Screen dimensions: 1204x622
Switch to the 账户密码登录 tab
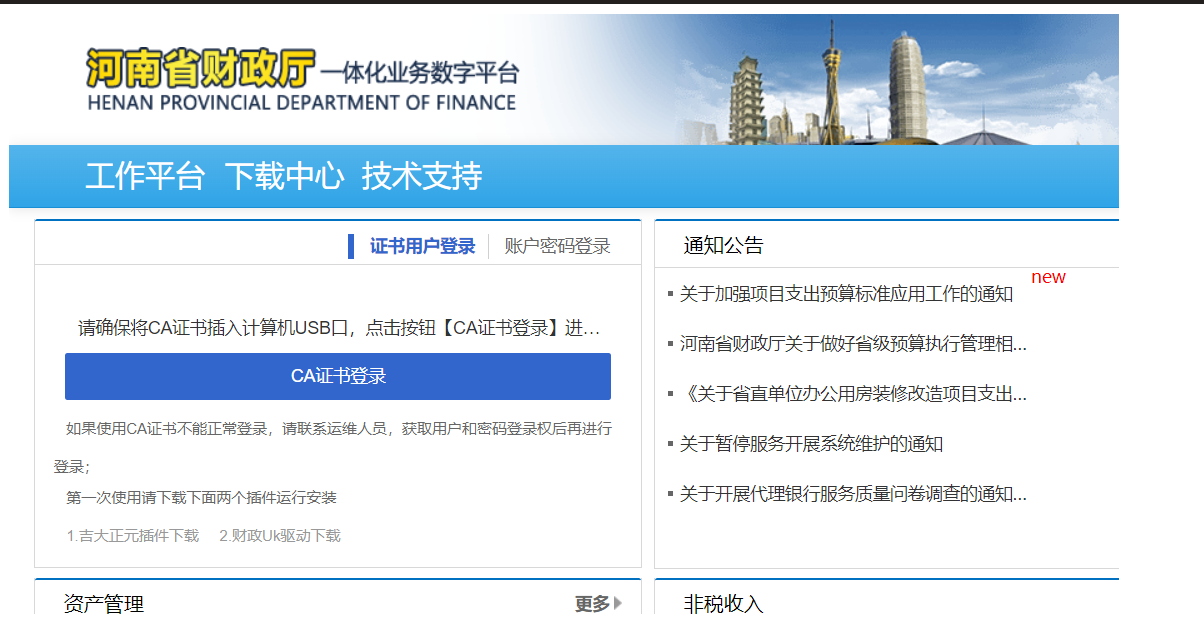pyautogui.click(x=557, y=246)
